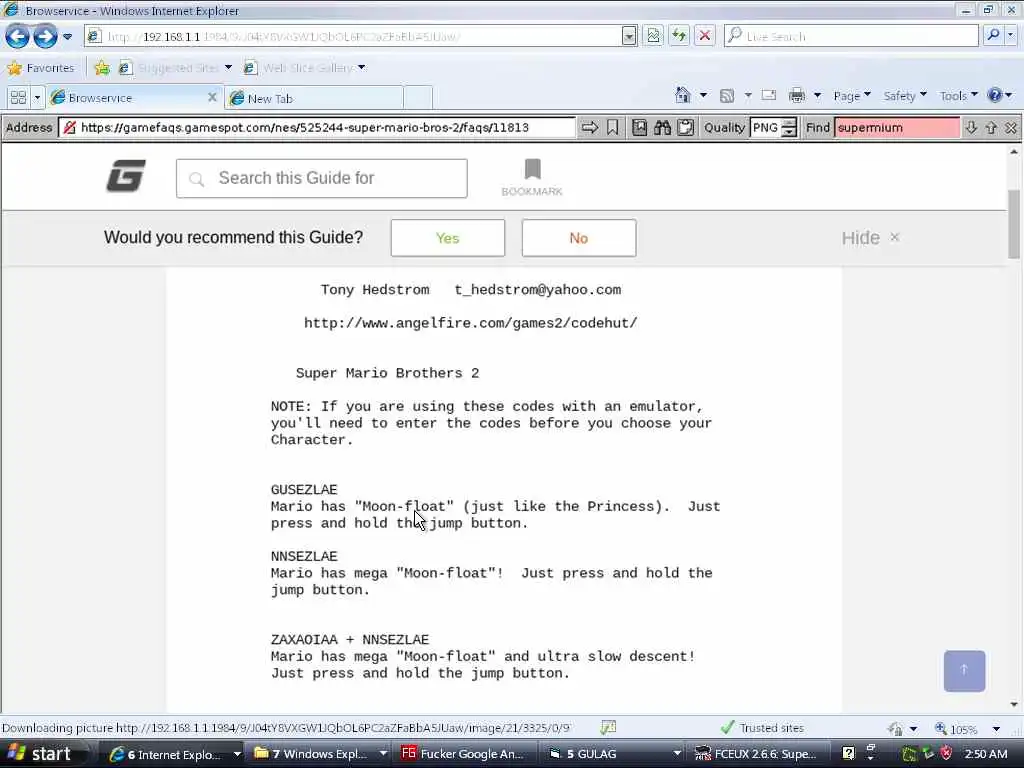The width and height of the screenshot is (1024, 768).
Task: Open the Help question mark menu
Action: (999, 95)
